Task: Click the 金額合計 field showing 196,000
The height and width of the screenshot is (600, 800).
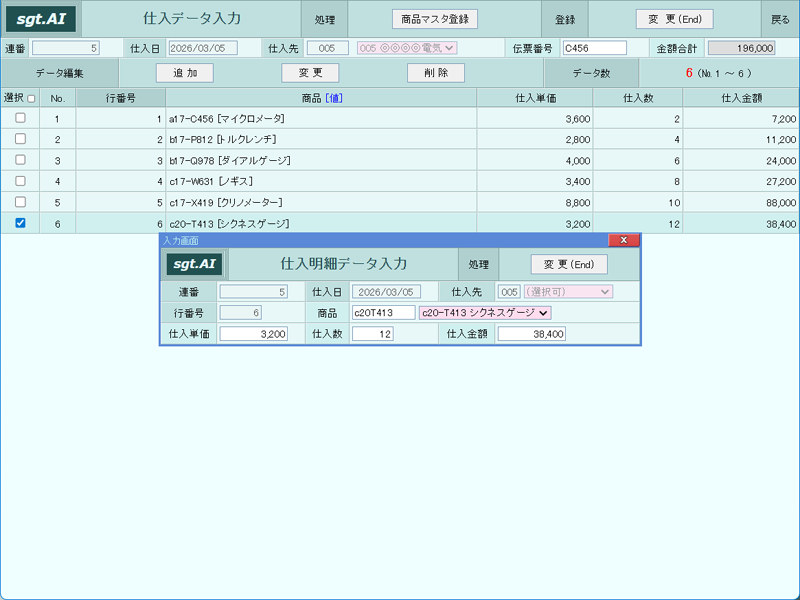Action: (741, 48)
